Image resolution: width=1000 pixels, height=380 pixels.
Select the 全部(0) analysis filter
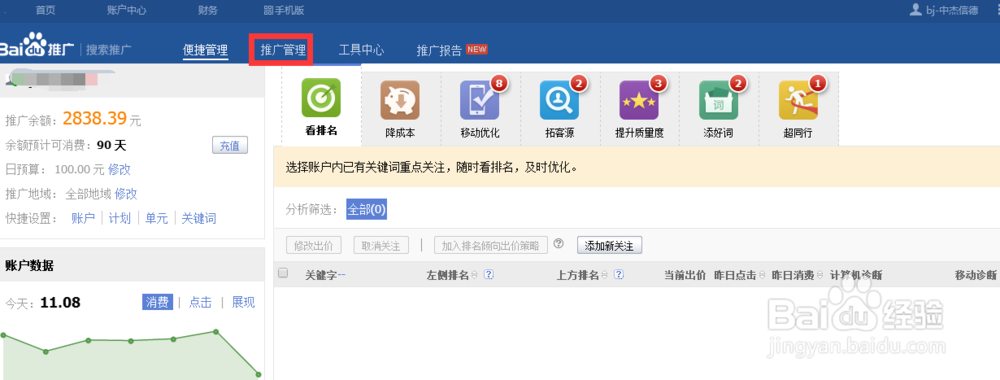coord(367,210)
